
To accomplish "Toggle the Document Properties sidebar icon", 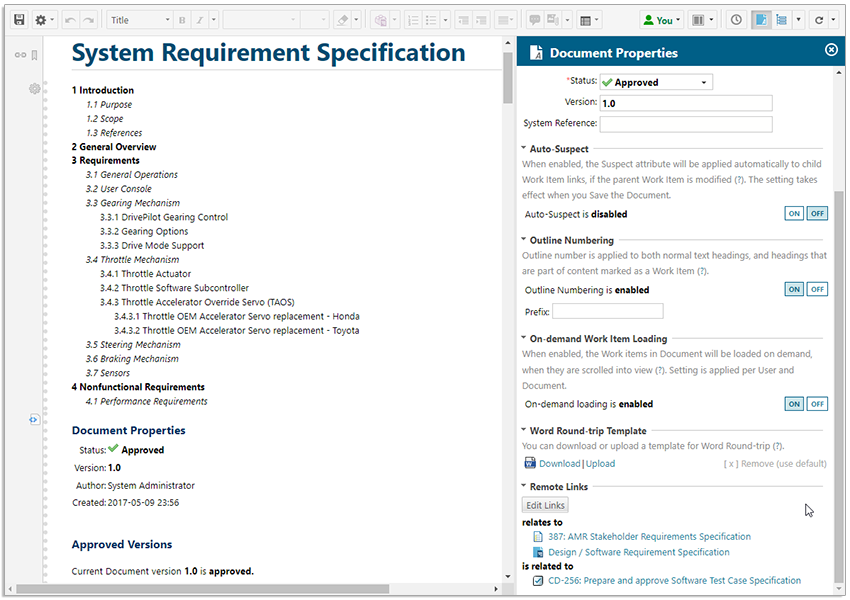I will 761,20.
